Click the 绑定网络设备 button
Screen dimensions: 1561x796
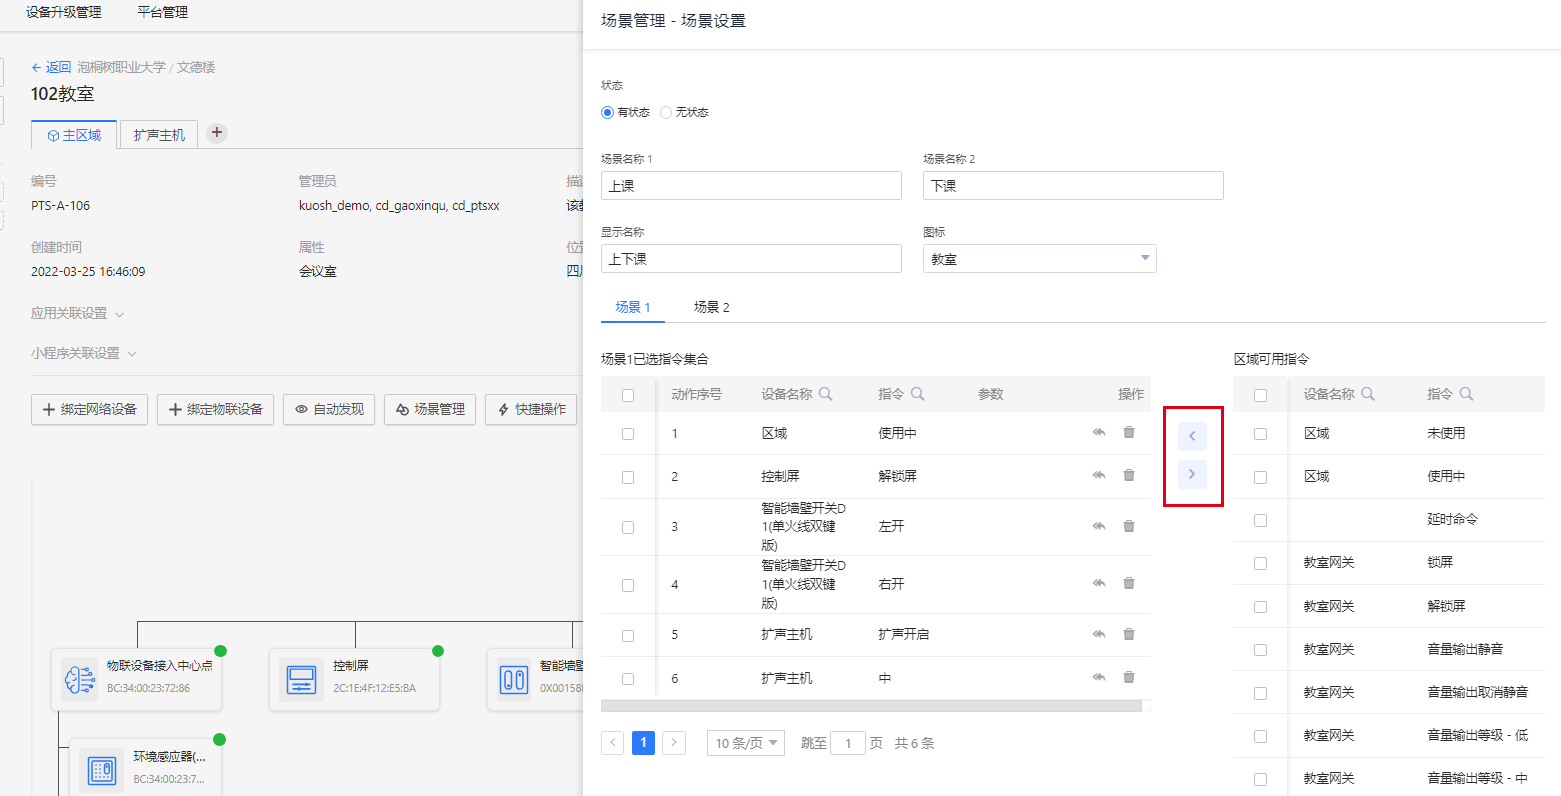(90, 409)
